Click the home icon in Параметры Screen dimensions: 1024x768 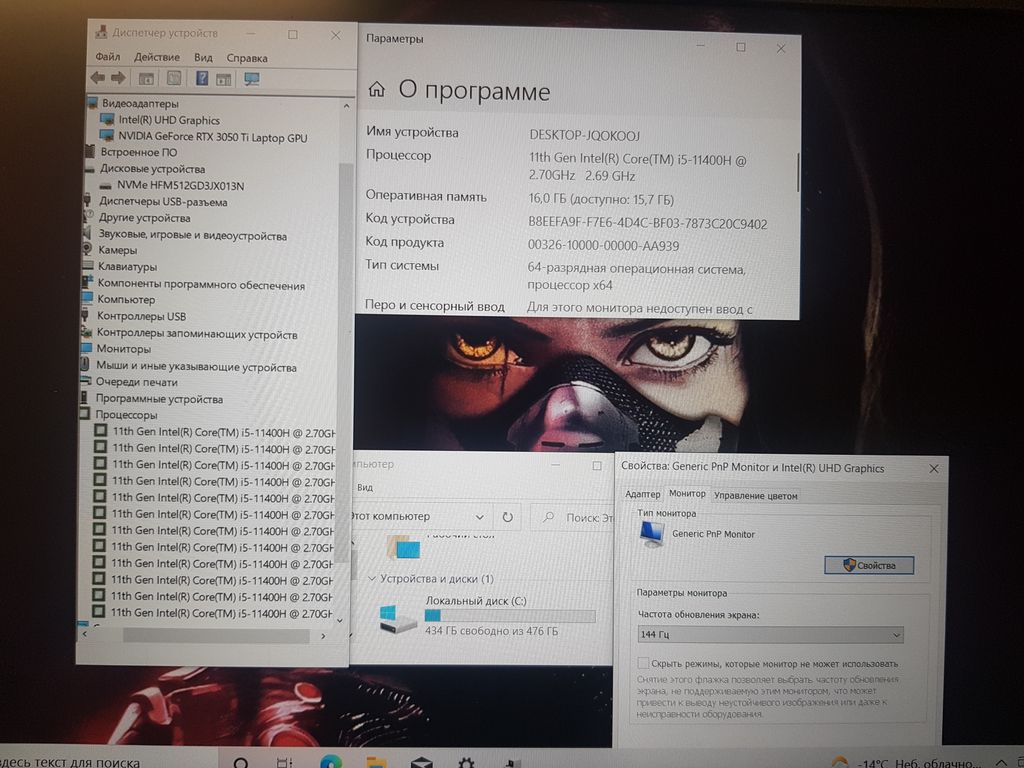[x=377, y=89]
